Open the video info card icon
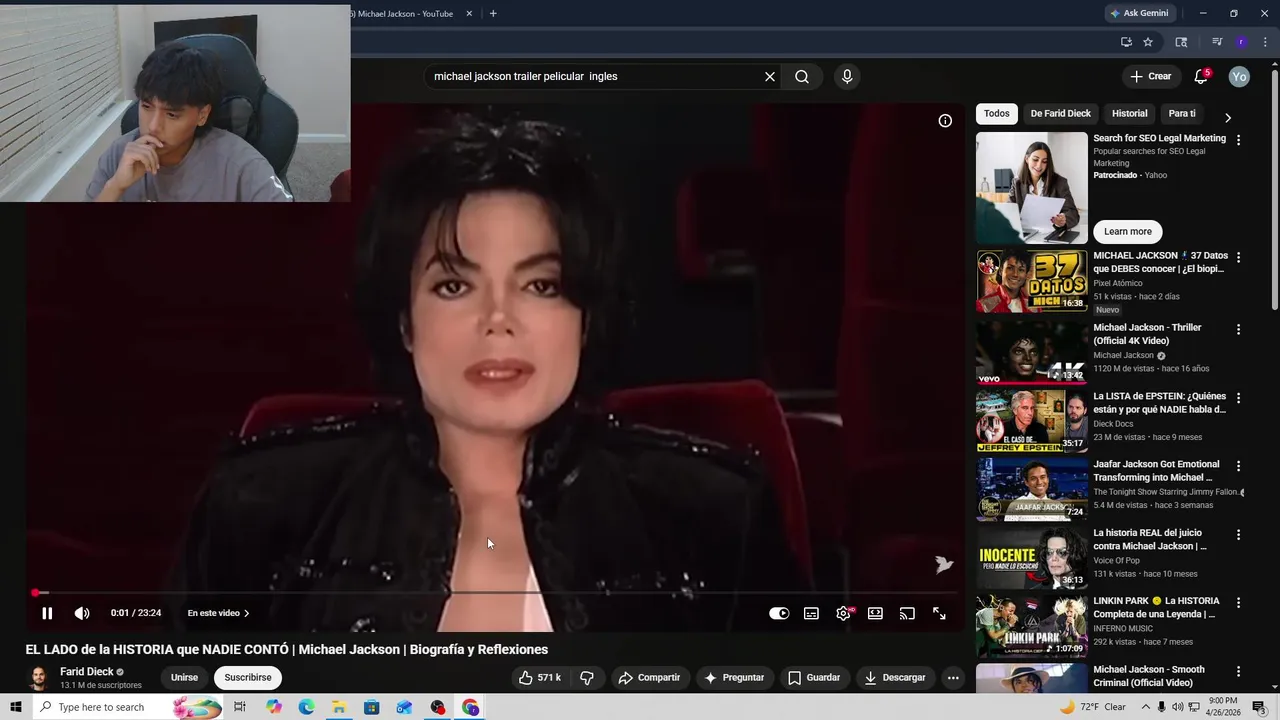The image size is (1280, 720). pyautogui.click(x=945, y=121)
